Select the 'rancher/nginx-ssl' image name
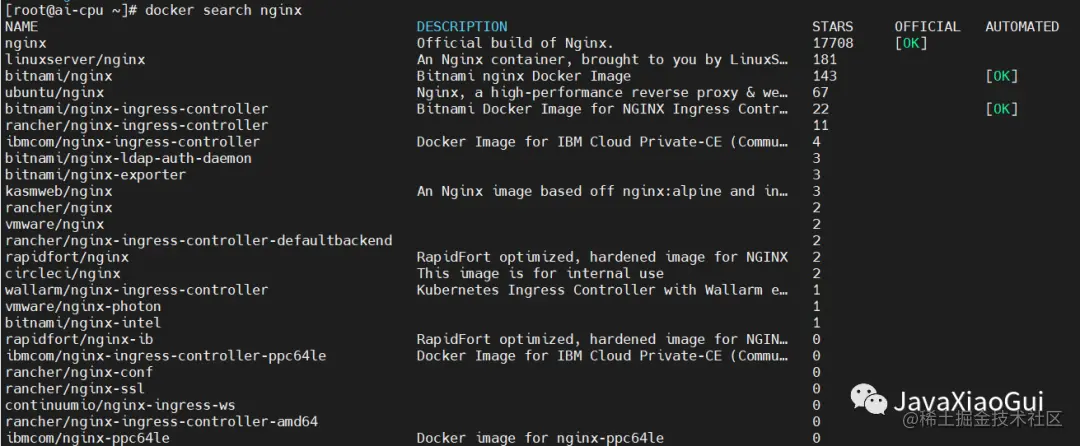 point(75,389)
